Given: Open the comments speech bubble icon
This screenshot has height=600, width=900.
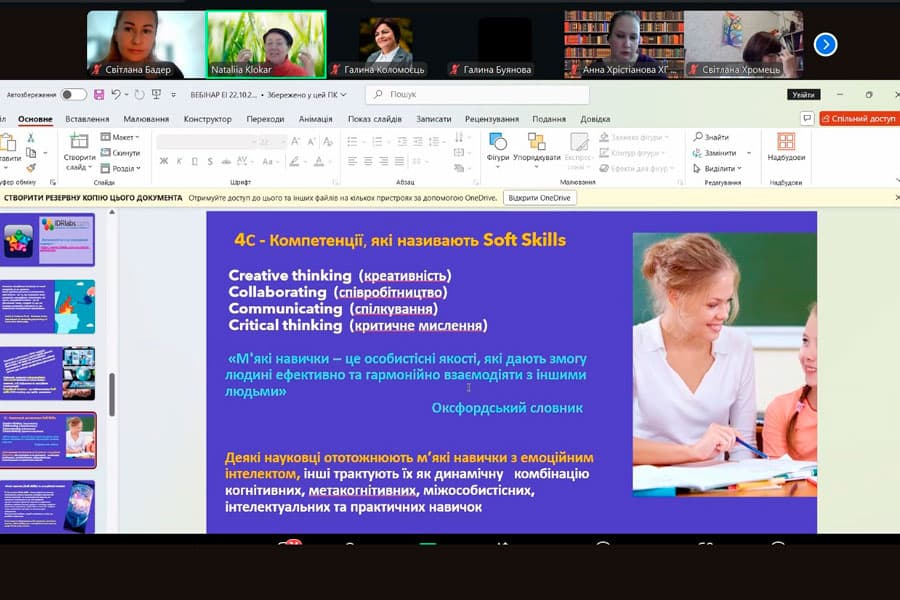Looking at the screenshot, I should 807,118.
